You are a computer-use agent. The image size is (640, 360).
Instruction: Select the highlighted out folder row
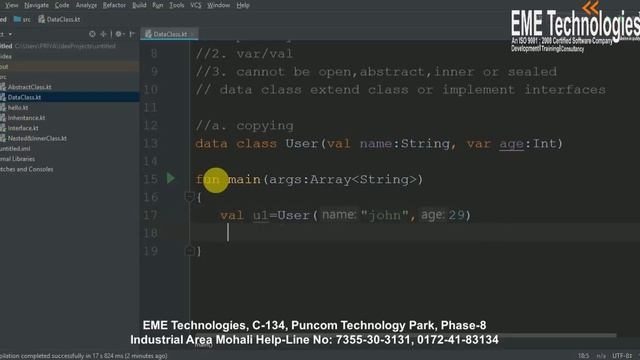click(69, 67)
